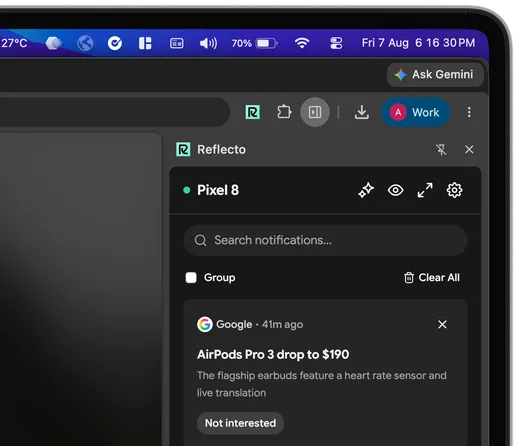Open the Wi-Fi menu bar icon
Screen dimensions: 520x446
pos(302,43)
